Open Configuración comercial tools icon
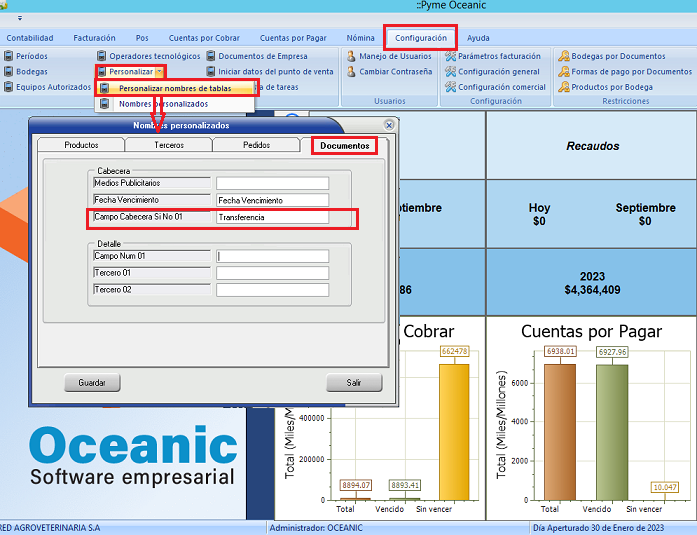697x535 pixels. pyautogui.click(x=450, y=87)
